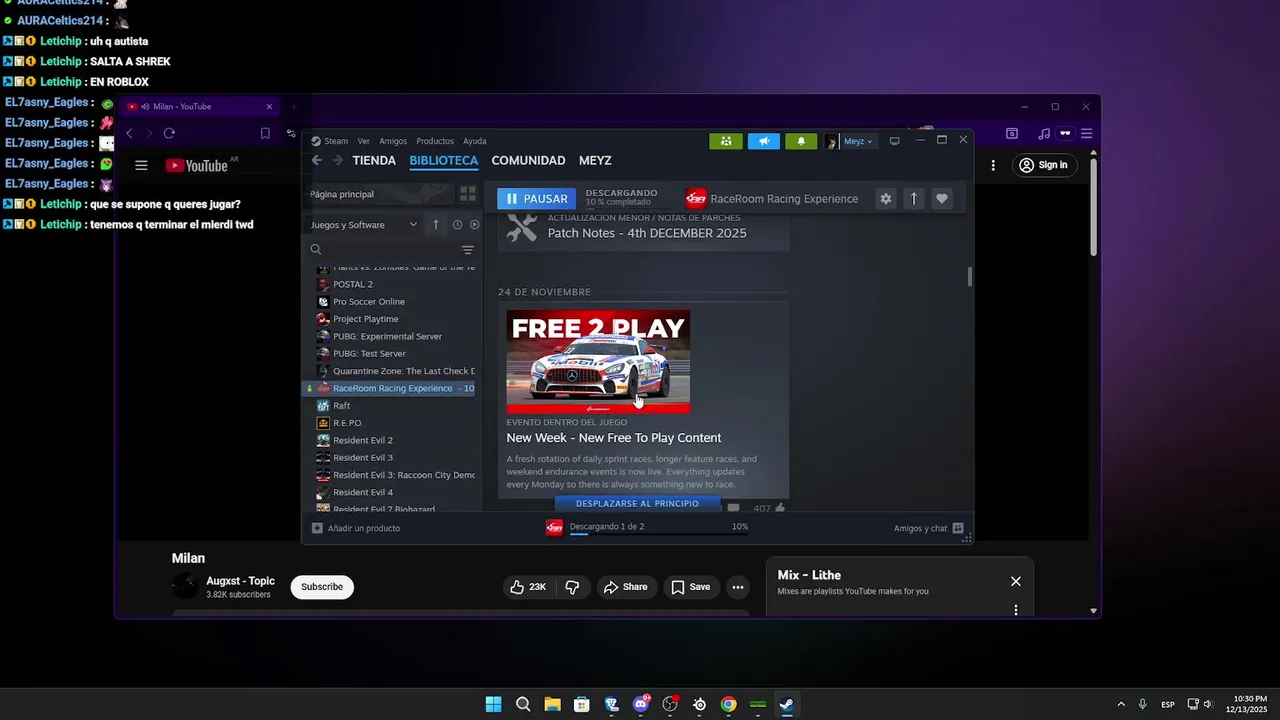Go to COMUNIDAD tab

(528, 160)
